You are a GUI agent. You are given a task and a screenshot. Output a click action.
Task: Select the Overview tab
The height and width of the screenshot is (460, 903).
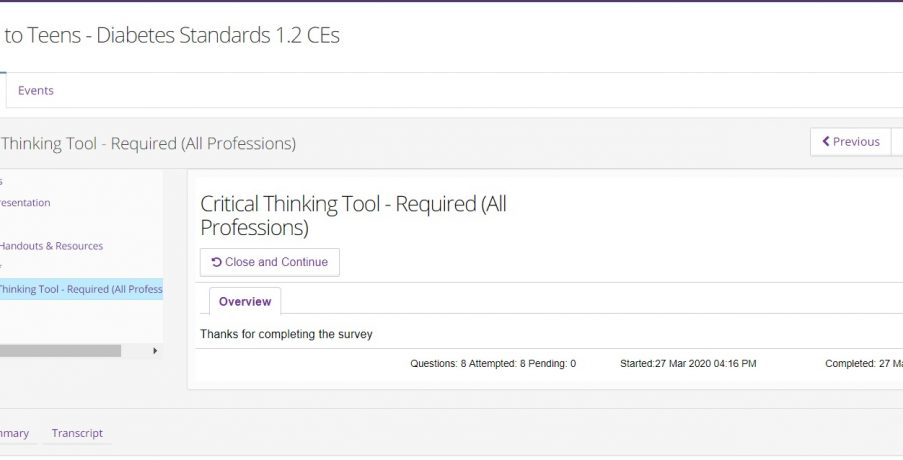245,301
